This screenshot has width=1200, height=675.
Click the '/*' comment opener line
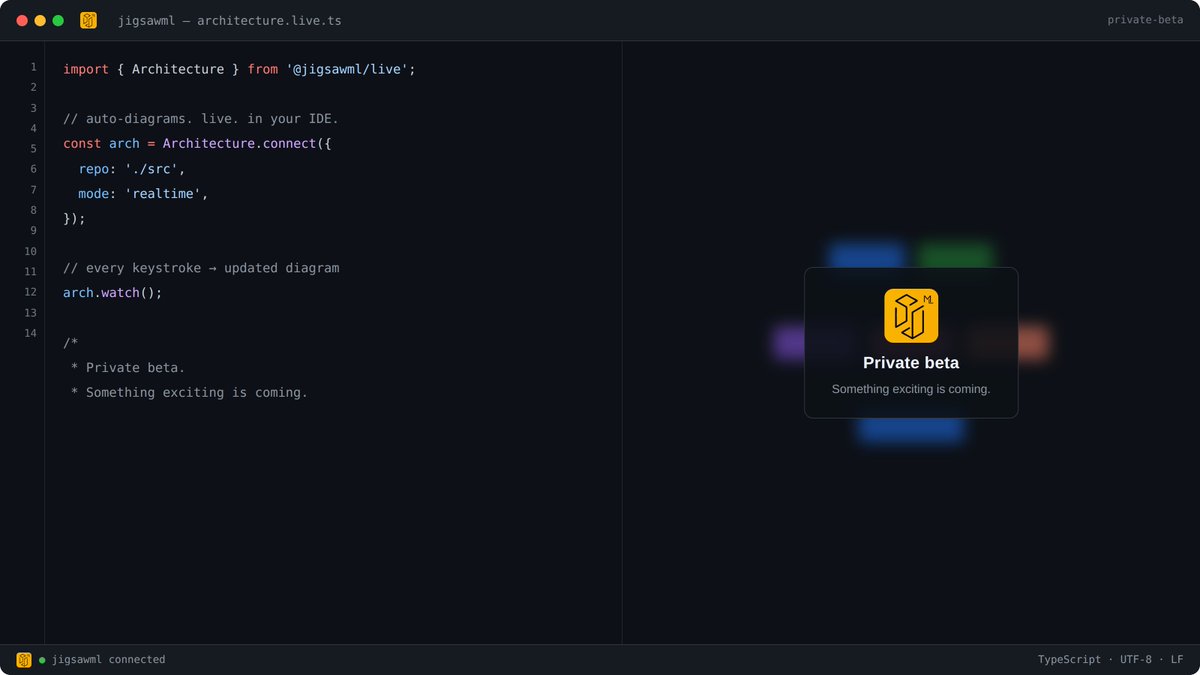[x=70, y=343]
